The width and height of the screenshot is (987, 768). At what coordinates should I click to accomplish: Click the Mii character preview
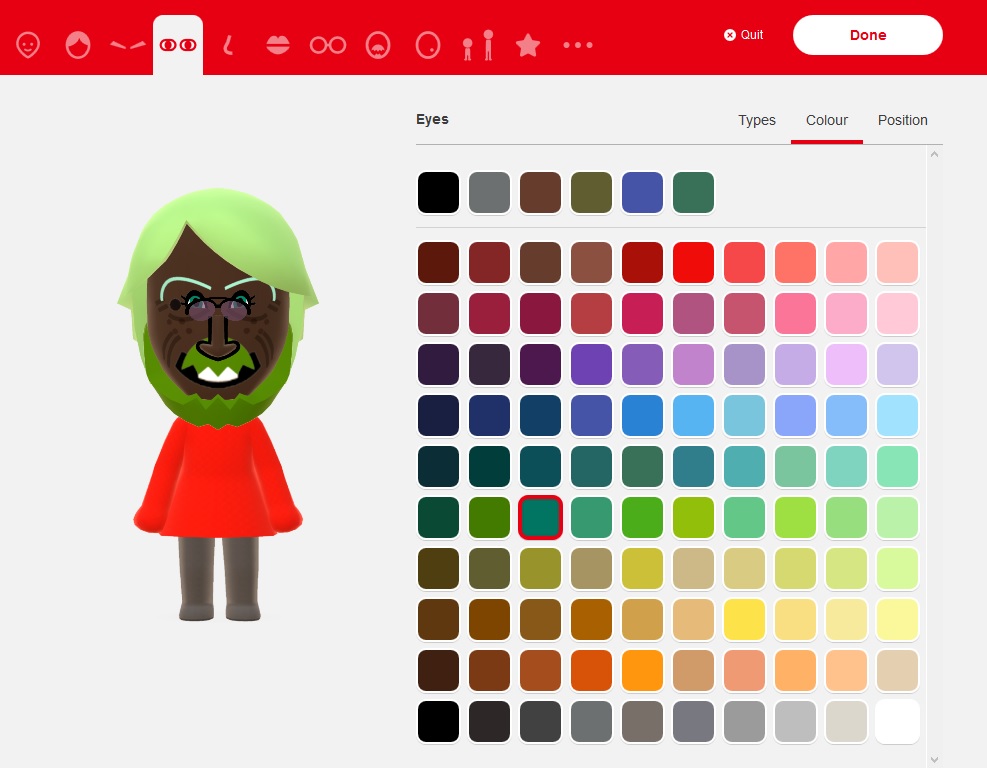tap(218, 403)
